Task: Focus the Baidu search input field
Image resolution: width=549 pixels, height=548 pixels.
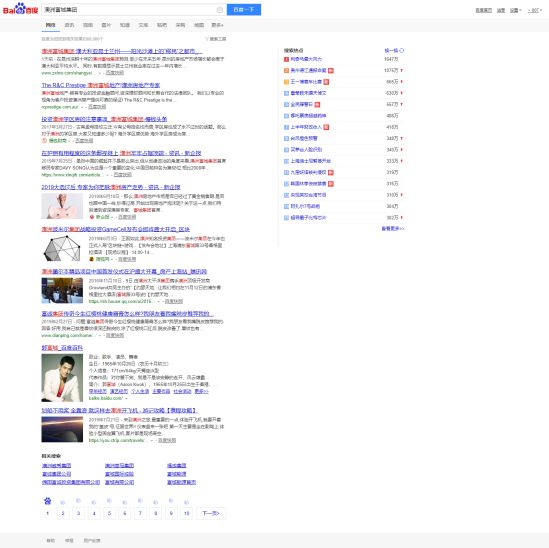Action: pos(130,10)
